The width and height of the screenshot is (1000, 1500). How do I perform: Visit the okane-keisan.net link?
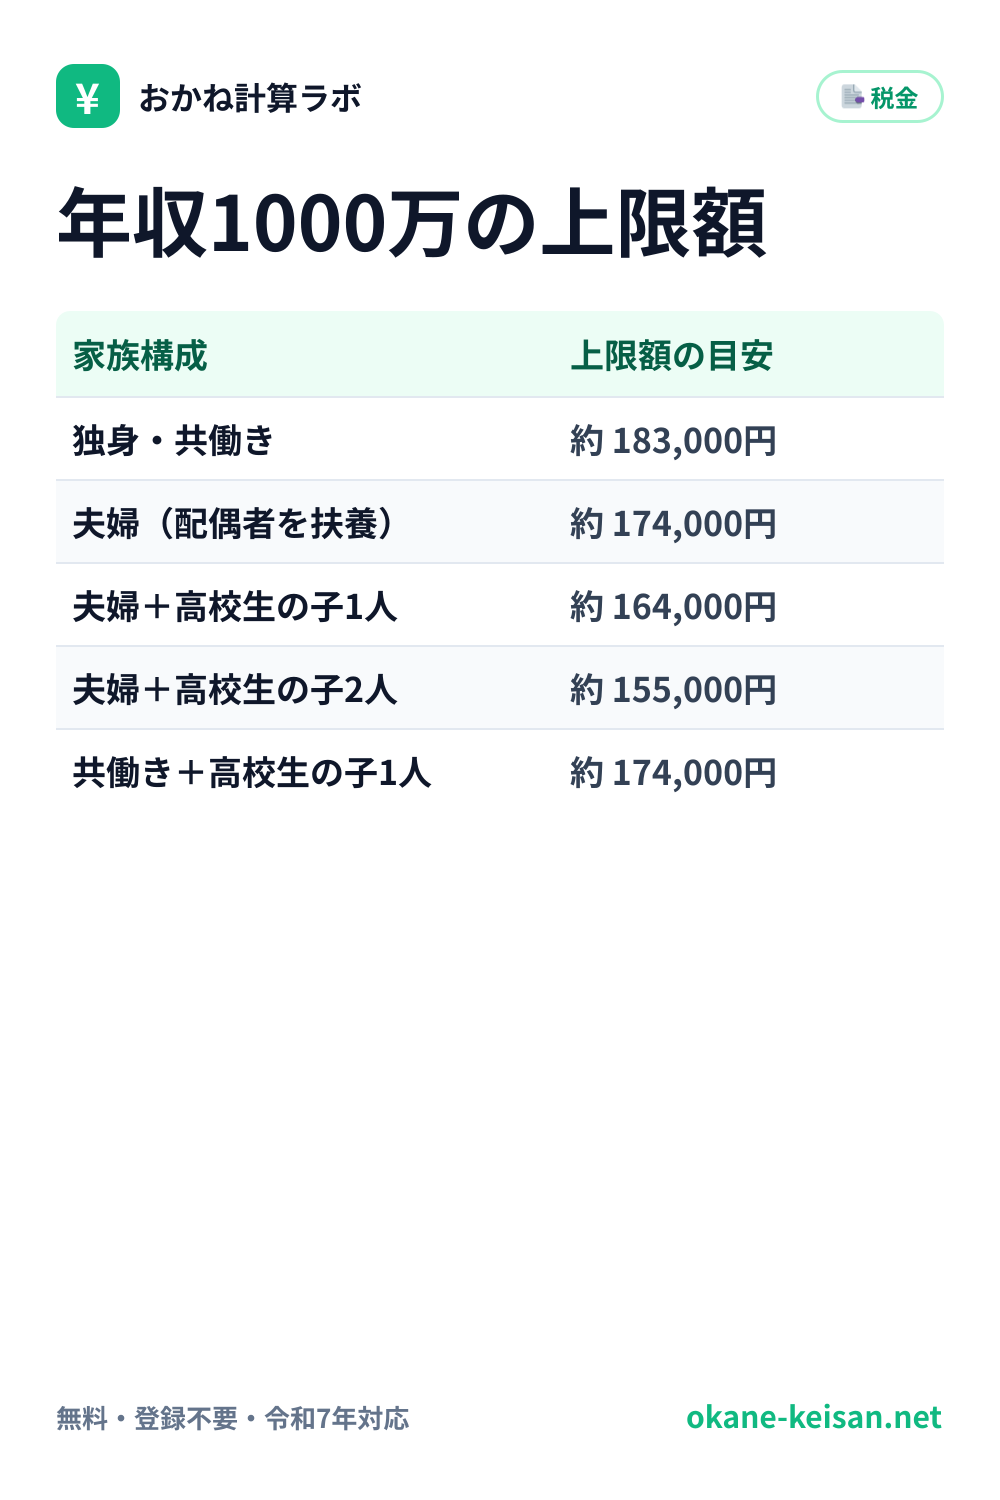(x=814, y=1417)
